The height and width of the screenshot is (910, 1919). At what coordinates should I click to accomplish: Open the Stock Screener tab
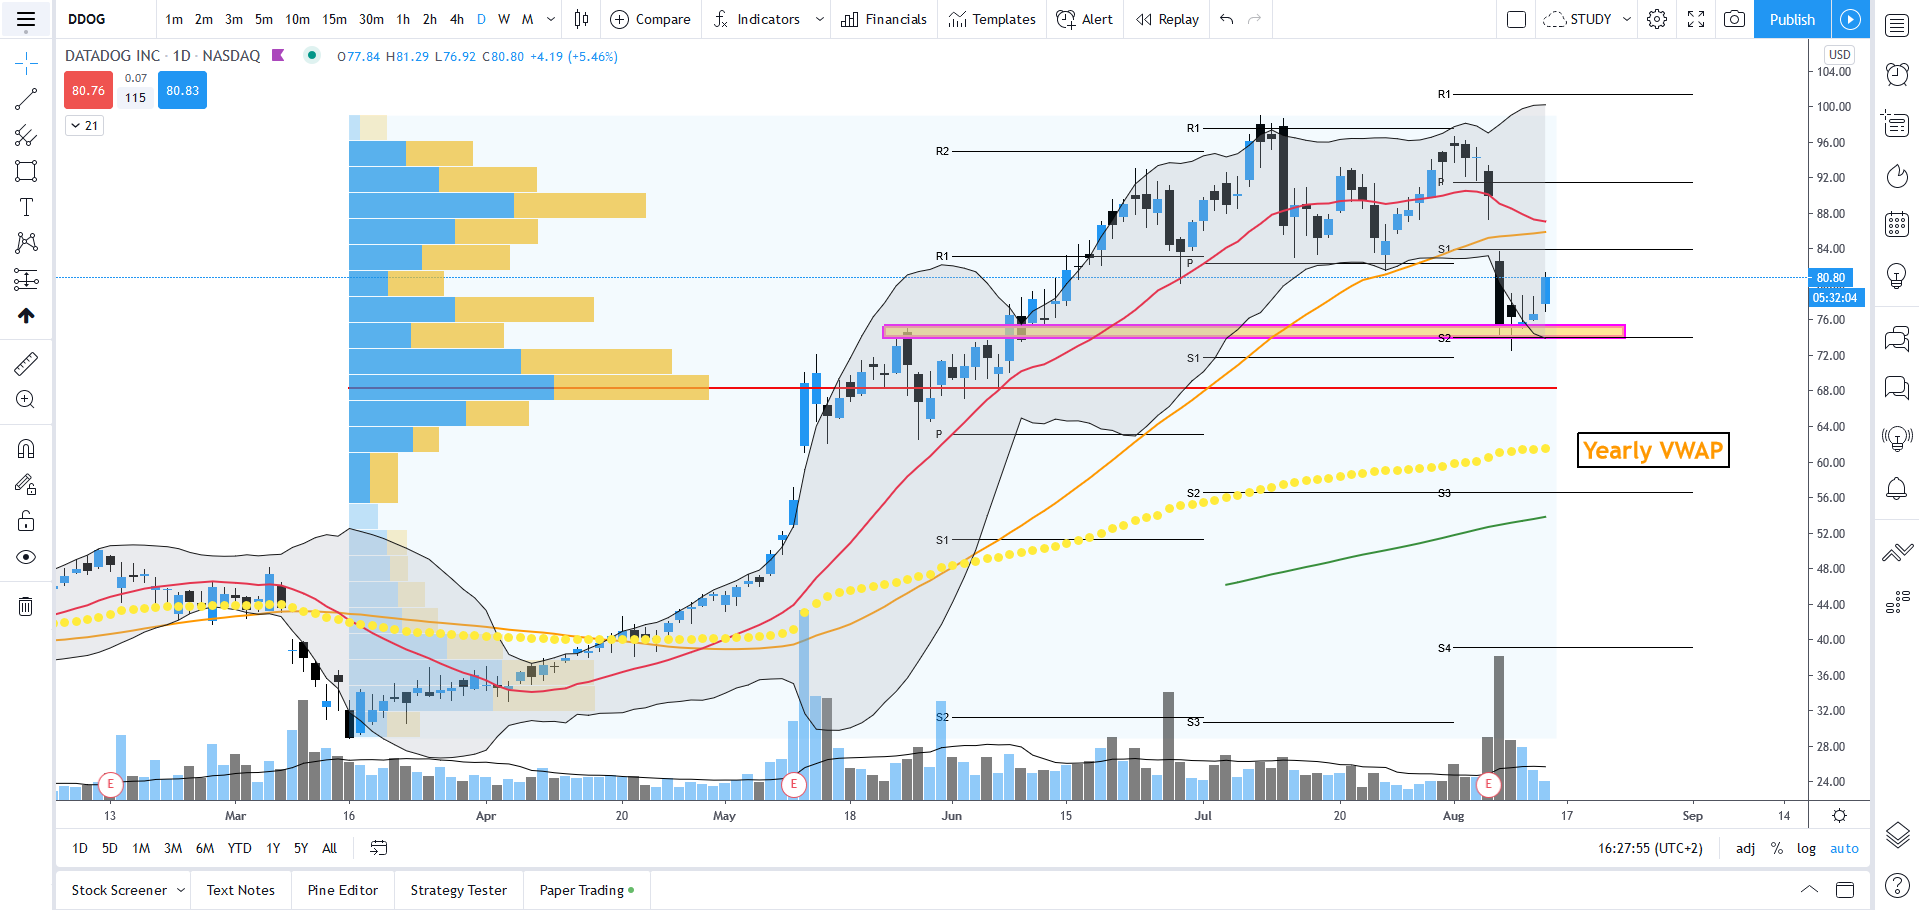click(119, 890)
